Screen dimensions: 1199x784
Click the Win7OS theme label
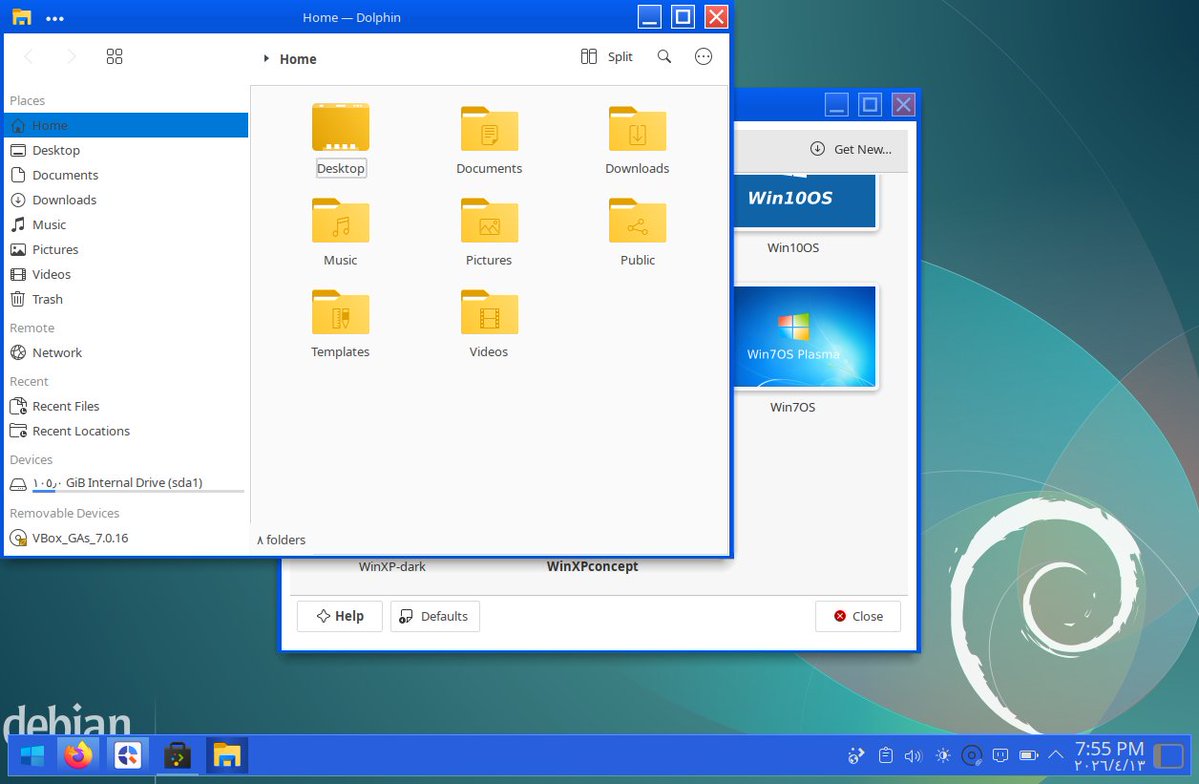793,408
